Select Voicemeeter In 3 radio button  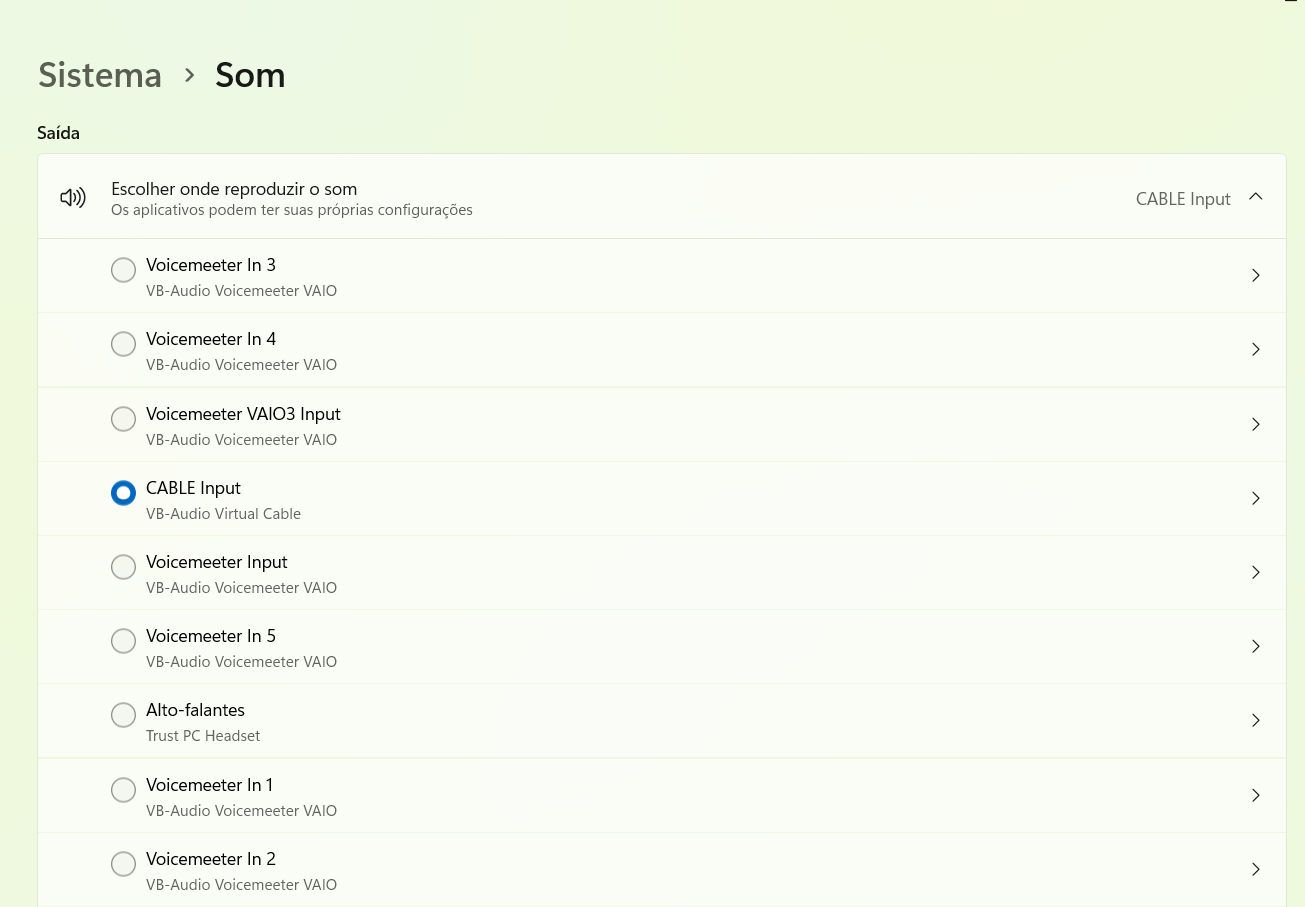(x=123, y=270)
